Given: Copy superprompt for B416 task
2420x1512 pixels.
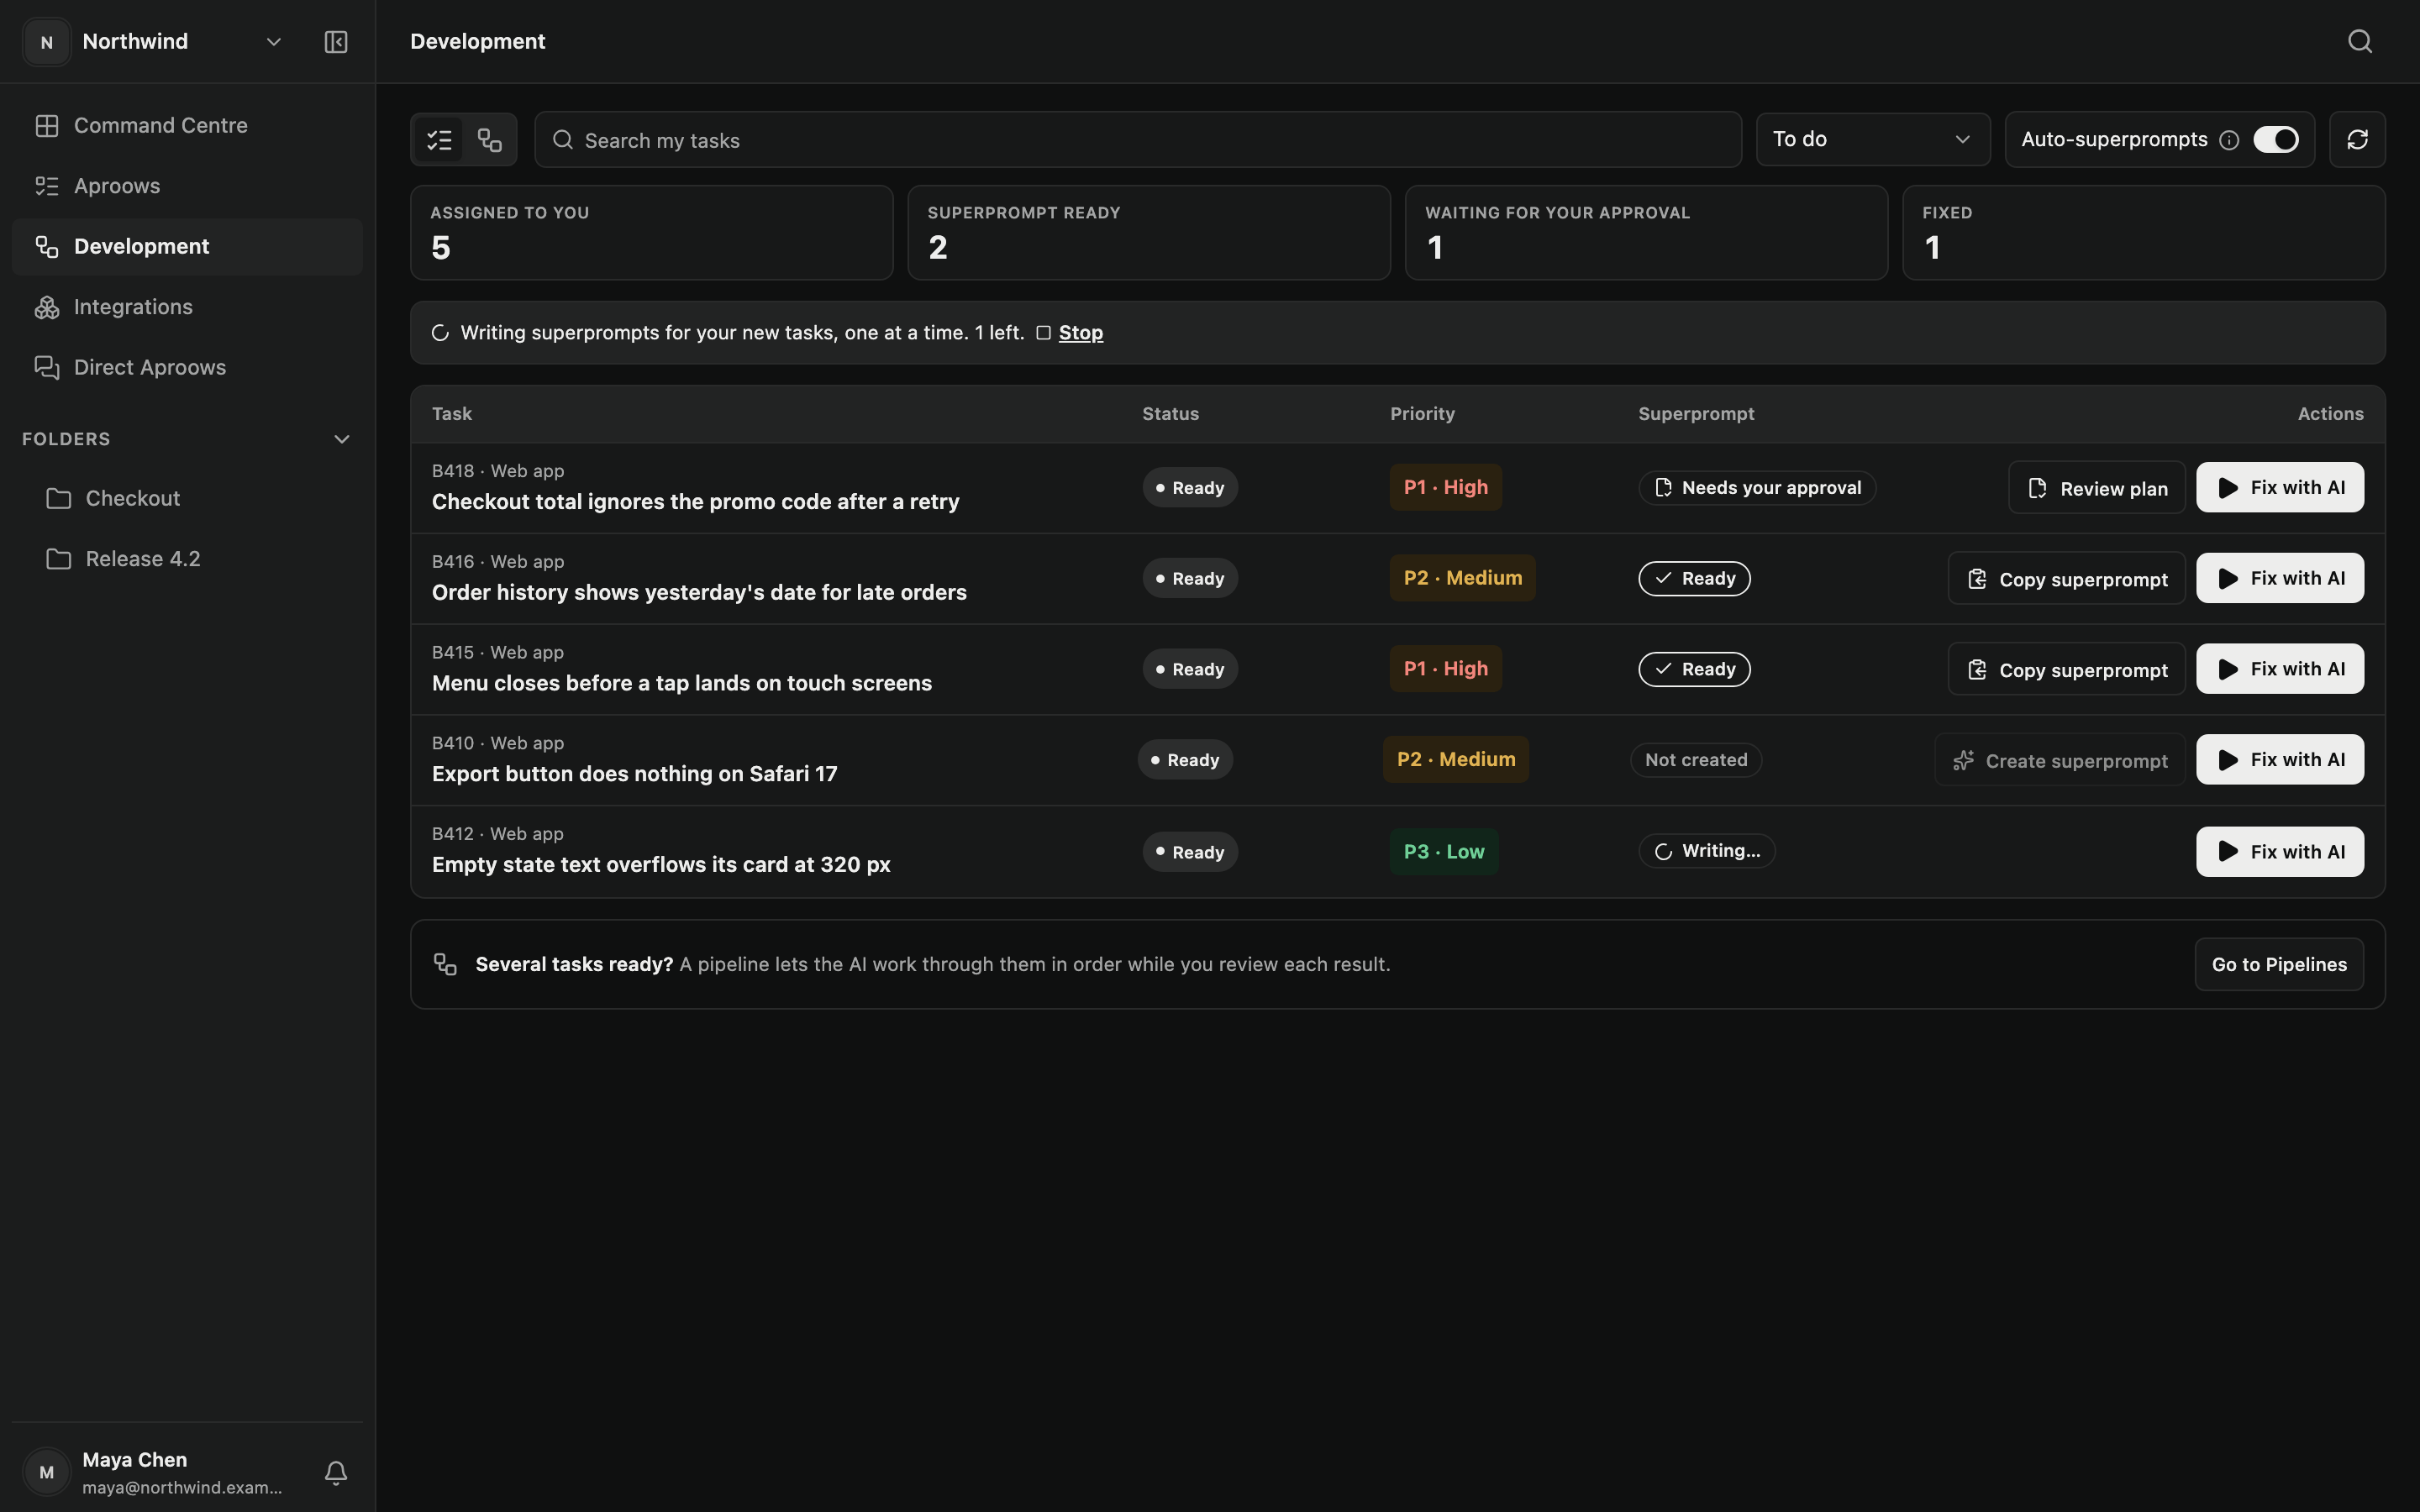Looking at the screenshot, I should pos(2066,579).
